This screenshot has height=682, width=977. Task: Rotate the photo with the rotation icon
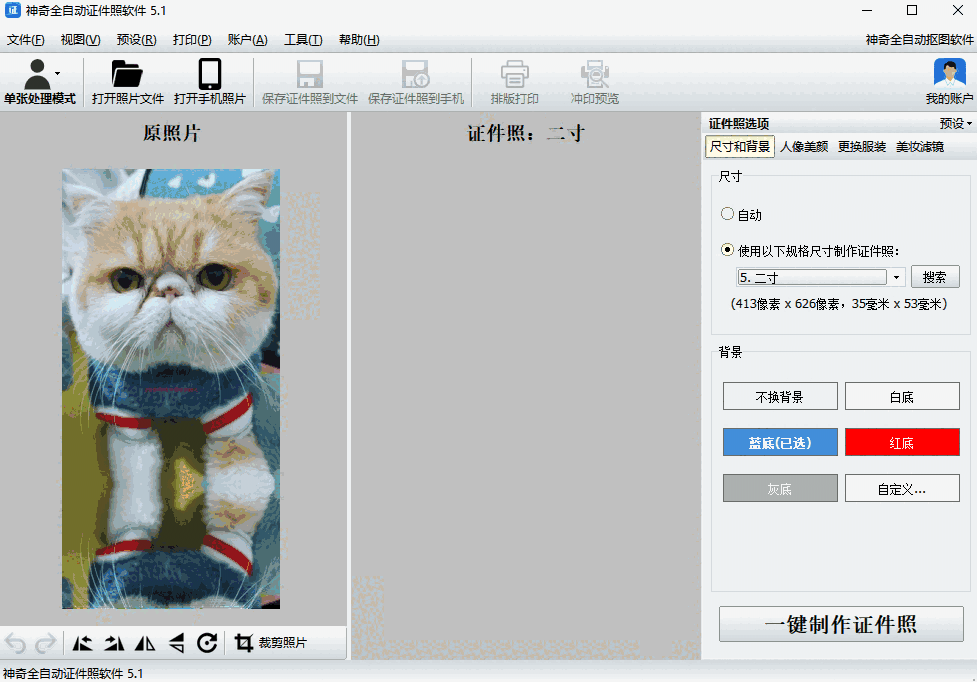pos(208,644)
